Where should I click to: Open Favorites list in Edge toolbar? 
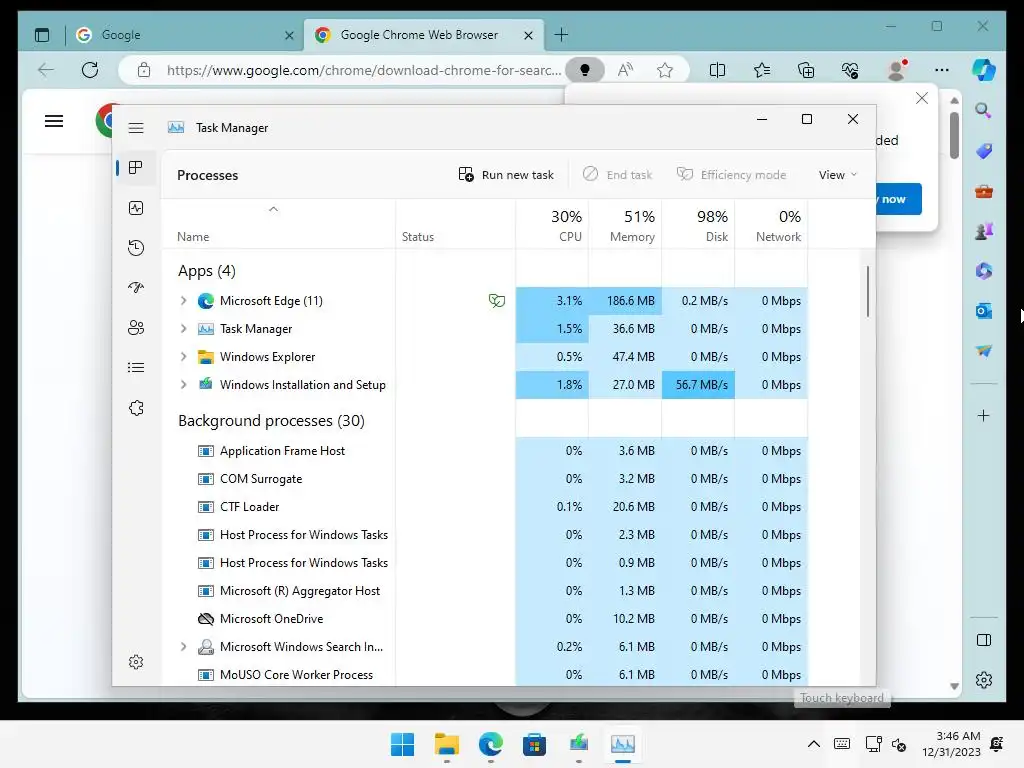tap(761, 70)
